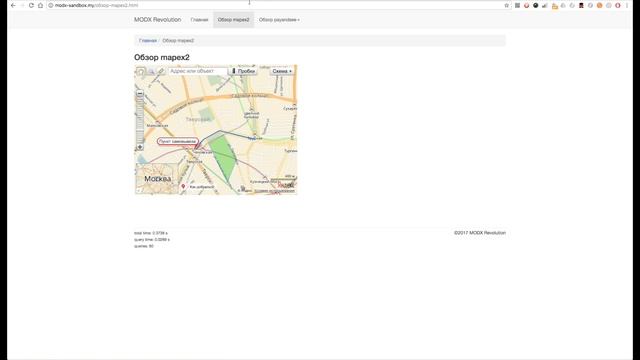
Task: Click the Москва mini overview map
Action: pos(157,178)
